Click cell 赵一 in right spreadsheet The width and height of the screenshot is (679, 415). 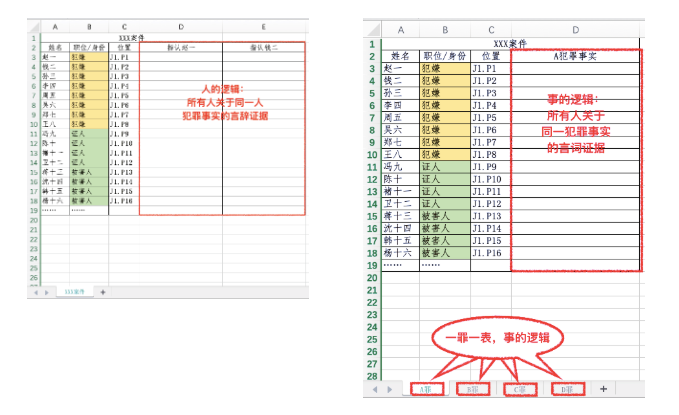pyautogui.click(x=401, y=68)
